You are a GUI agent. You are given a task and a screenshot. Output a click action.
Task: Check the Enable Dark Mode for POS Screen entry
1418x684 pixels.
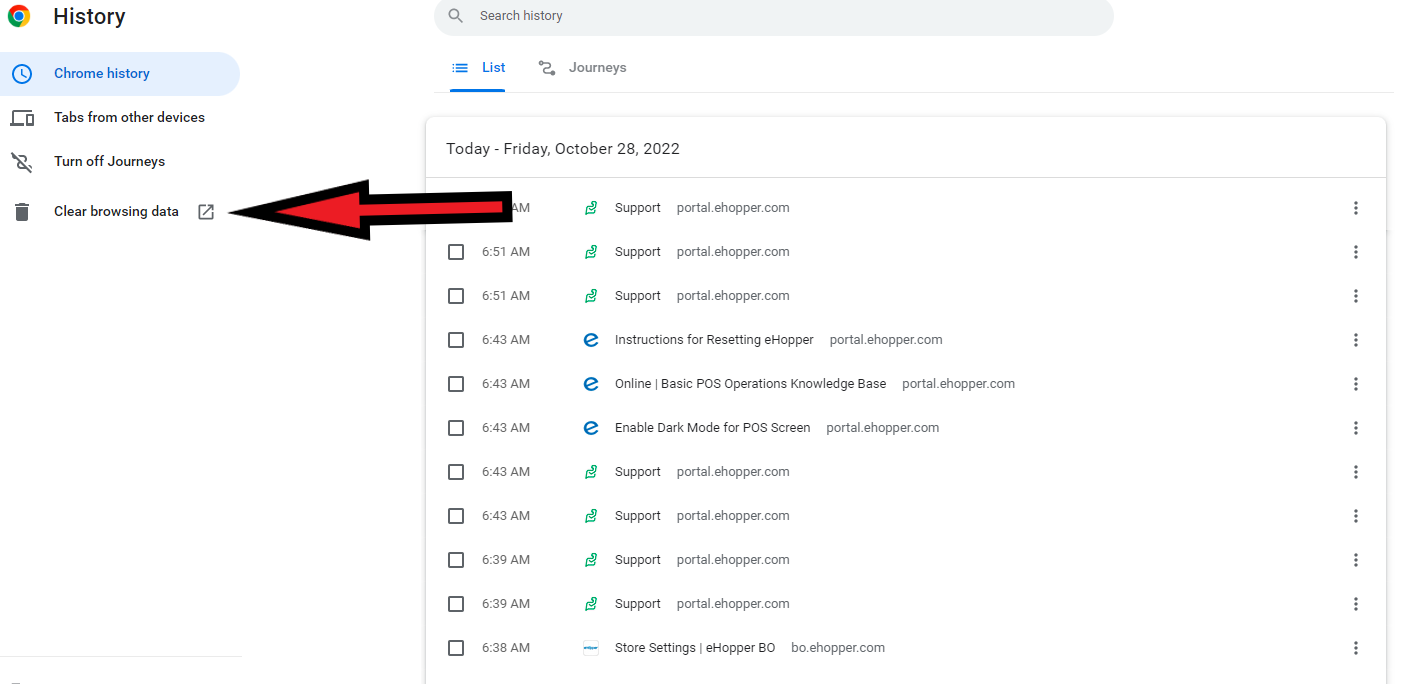tap(456, 428)
